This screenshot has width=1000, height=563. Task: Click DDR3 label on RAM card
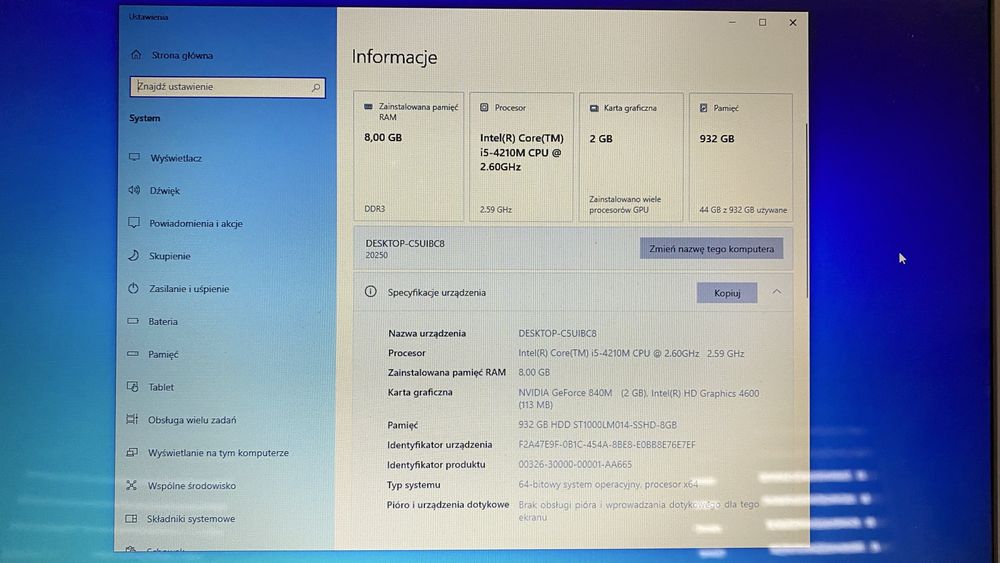(x=374, y=208)
